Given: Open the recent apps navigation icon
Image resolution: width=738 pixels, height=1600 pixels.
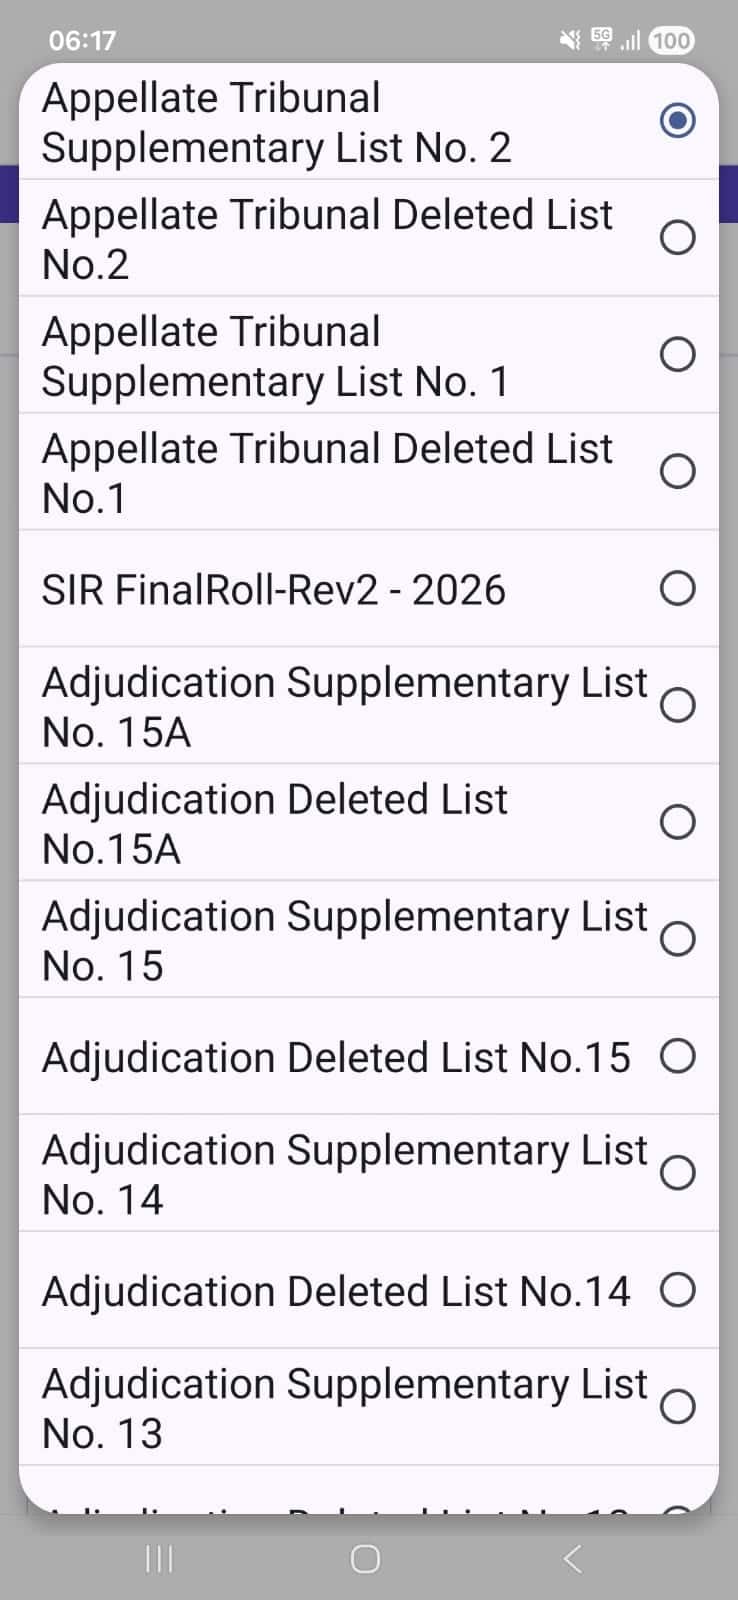Looking at the screenshot, I should click(x=159, y=1558).
